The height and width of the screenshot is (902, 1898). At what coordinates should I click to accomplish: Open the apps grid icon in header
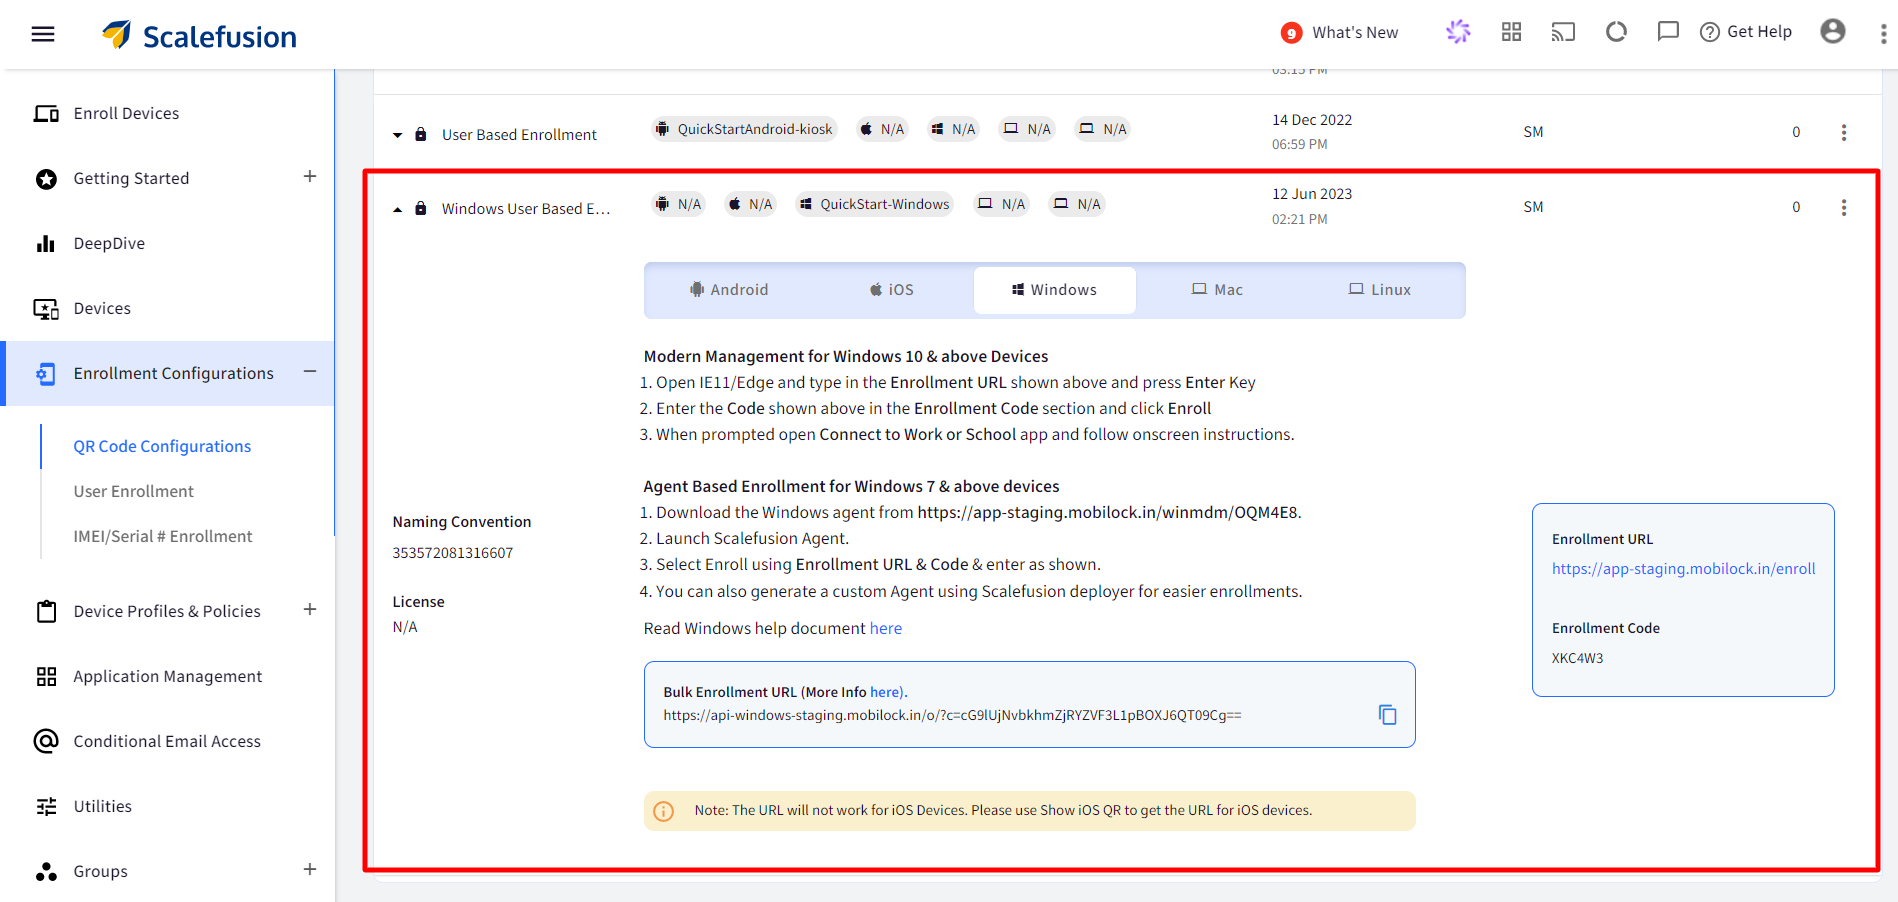click(1511, 32)
